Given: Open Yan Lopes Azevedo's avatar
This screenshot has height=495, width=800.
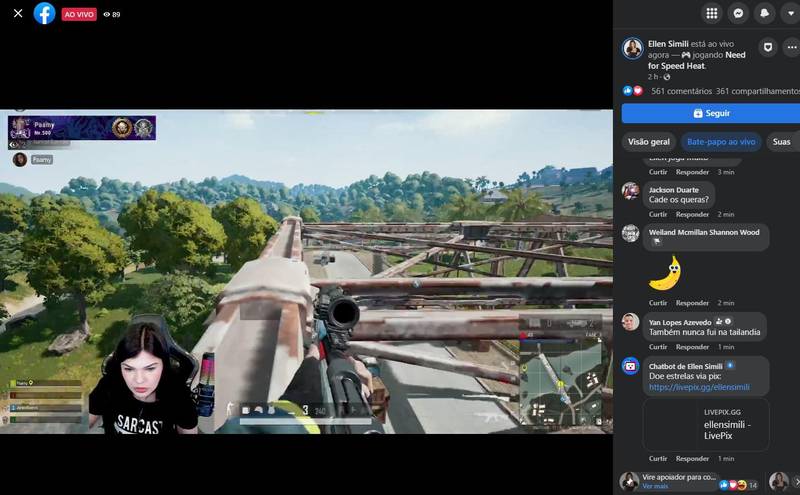Looking at the screenshot, I should pos(631,322).
